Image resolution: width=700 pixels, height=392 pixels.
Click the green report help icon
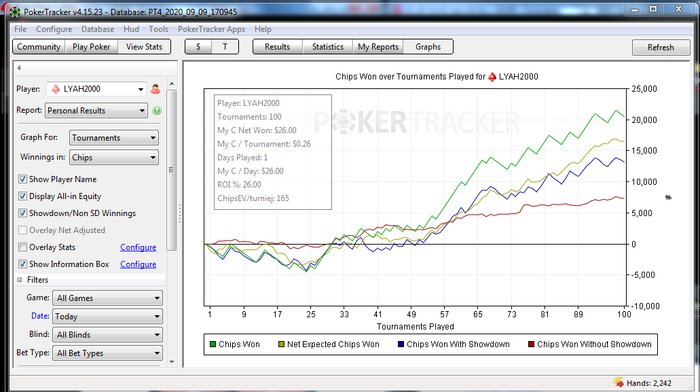click(x=157, y=111)
